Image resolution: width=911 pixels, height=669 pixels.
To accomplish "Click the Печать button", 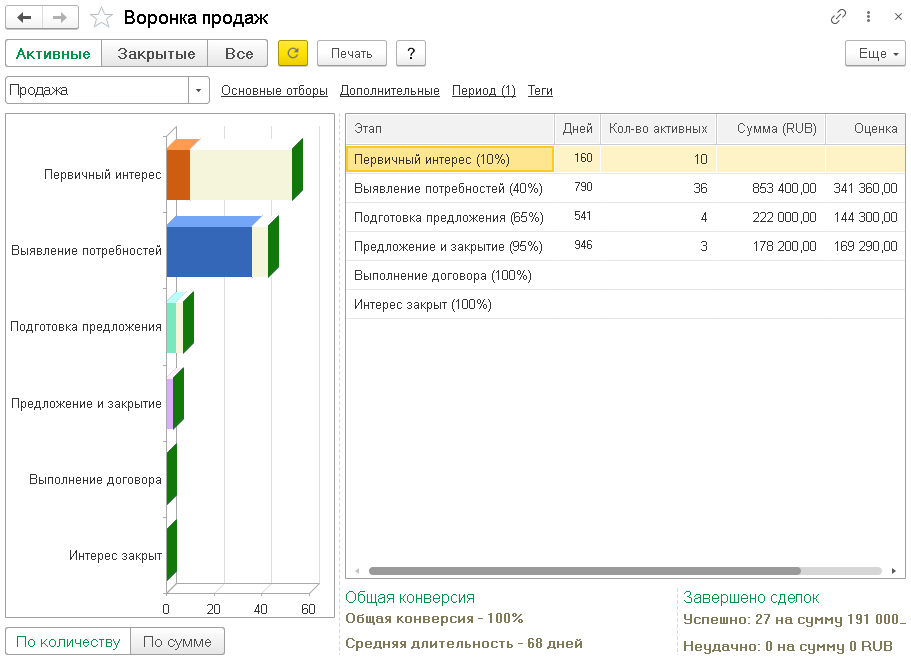I will [352, 53].
